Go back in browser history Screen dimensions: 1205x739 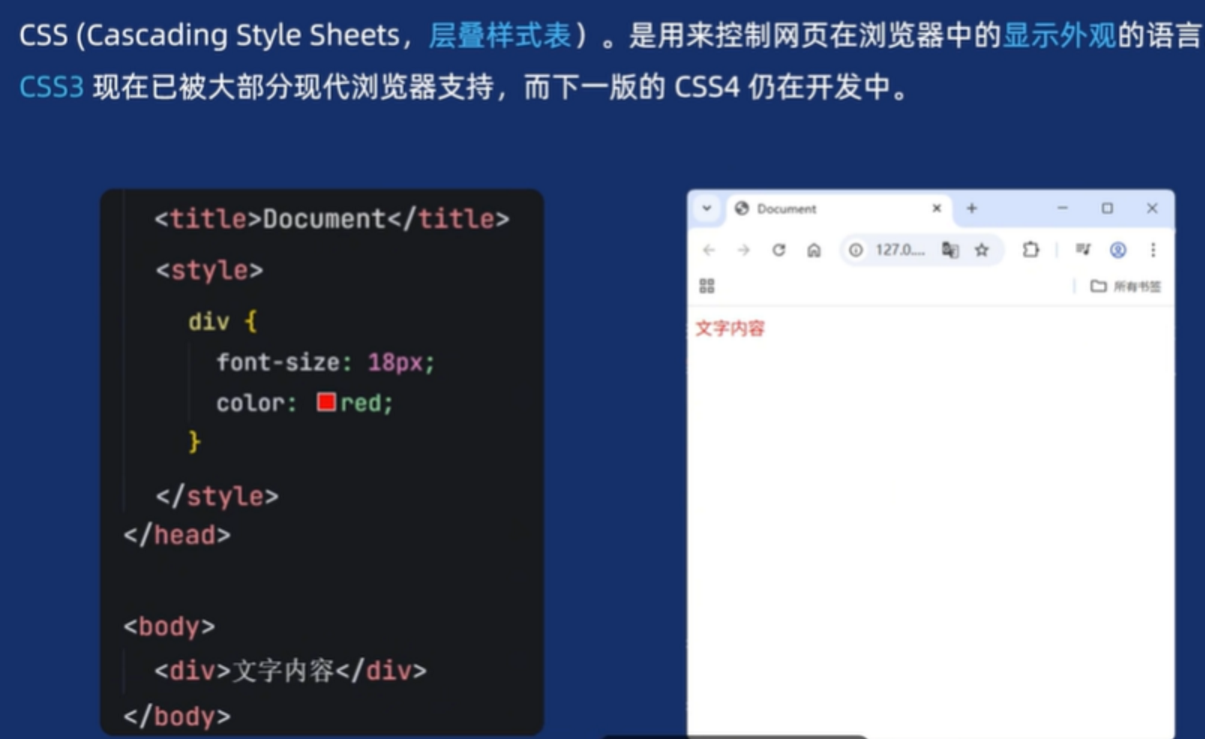(709, 250)
